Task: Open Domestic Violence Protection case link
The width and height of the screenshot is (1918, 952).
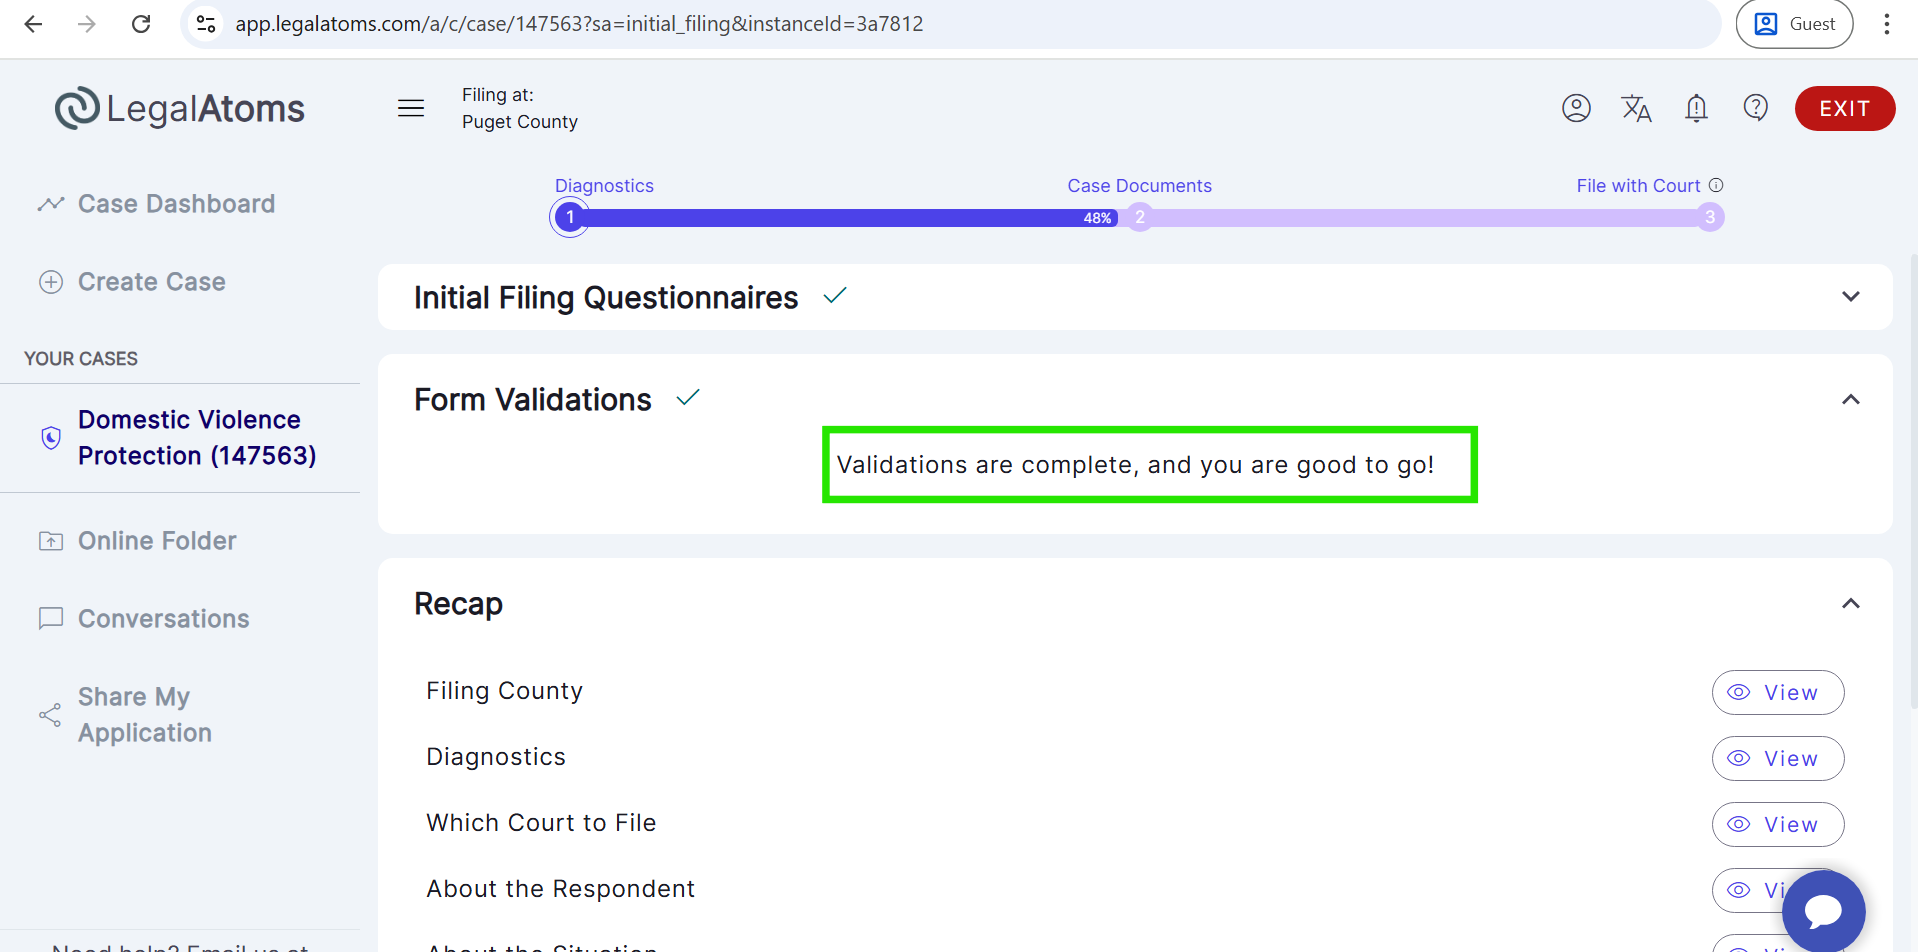Action: click(x=197, y=438)
